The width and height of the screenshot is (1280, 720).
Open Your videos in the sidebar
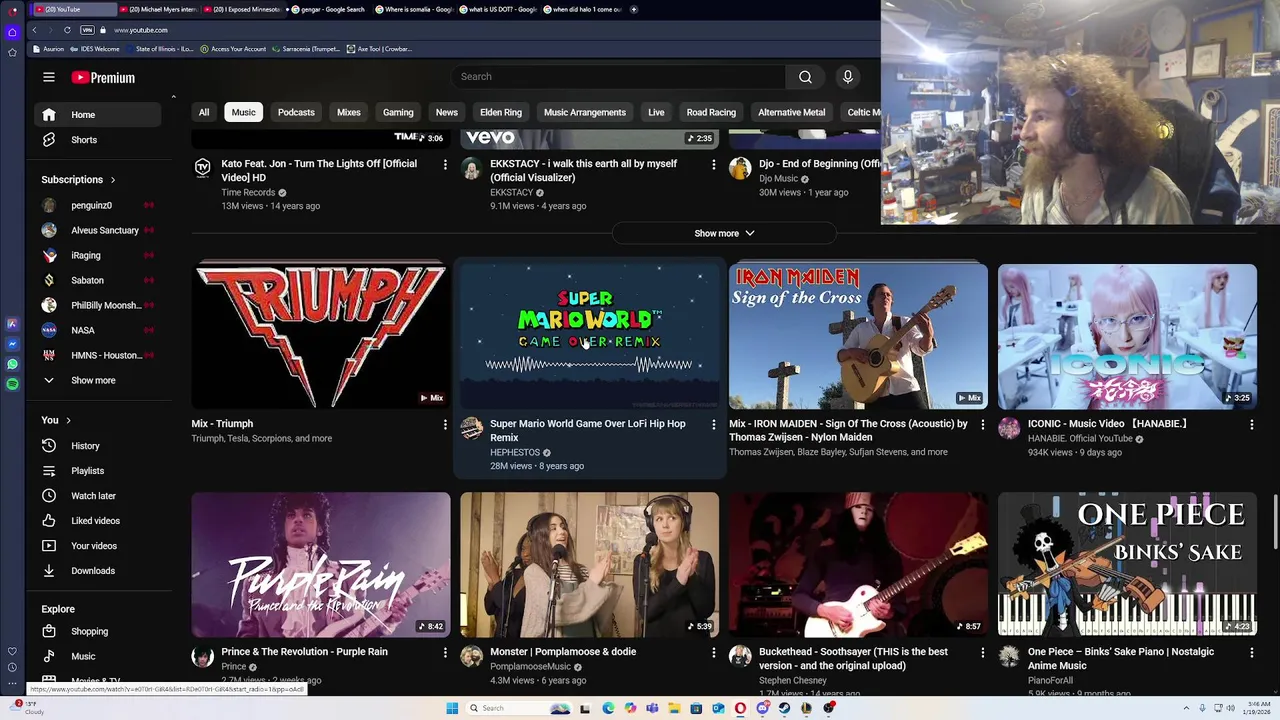click(x=97, y=546)
